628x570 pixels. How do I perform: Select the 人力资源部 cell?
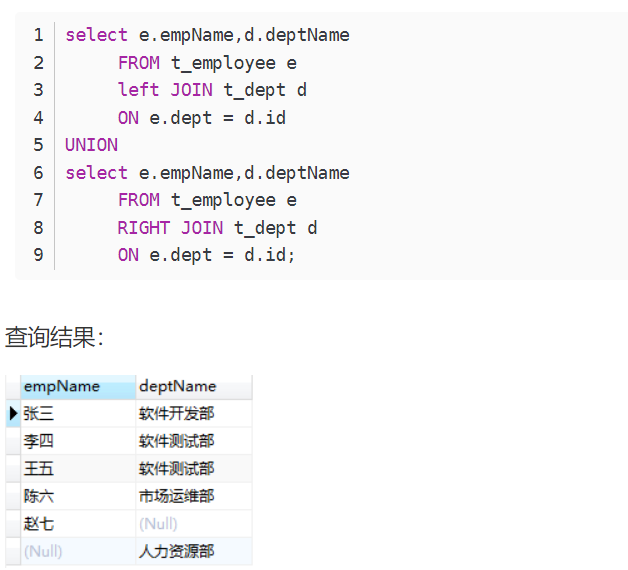click(x=194, y=552)
